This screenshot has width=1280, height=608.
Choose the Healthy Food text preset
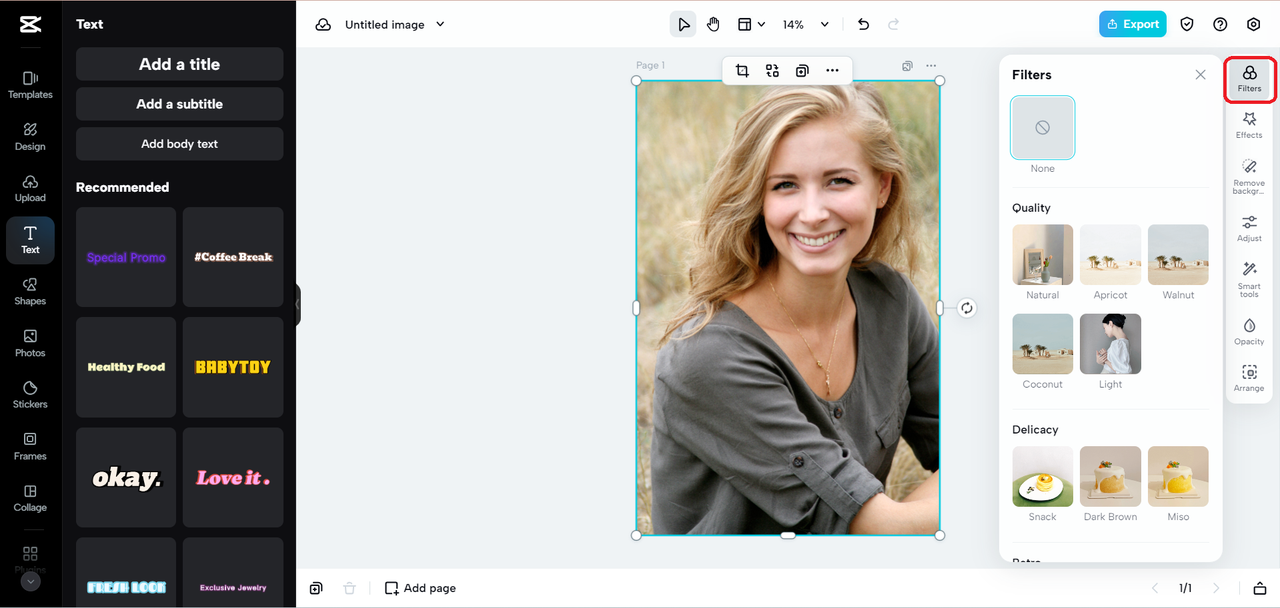126,367
